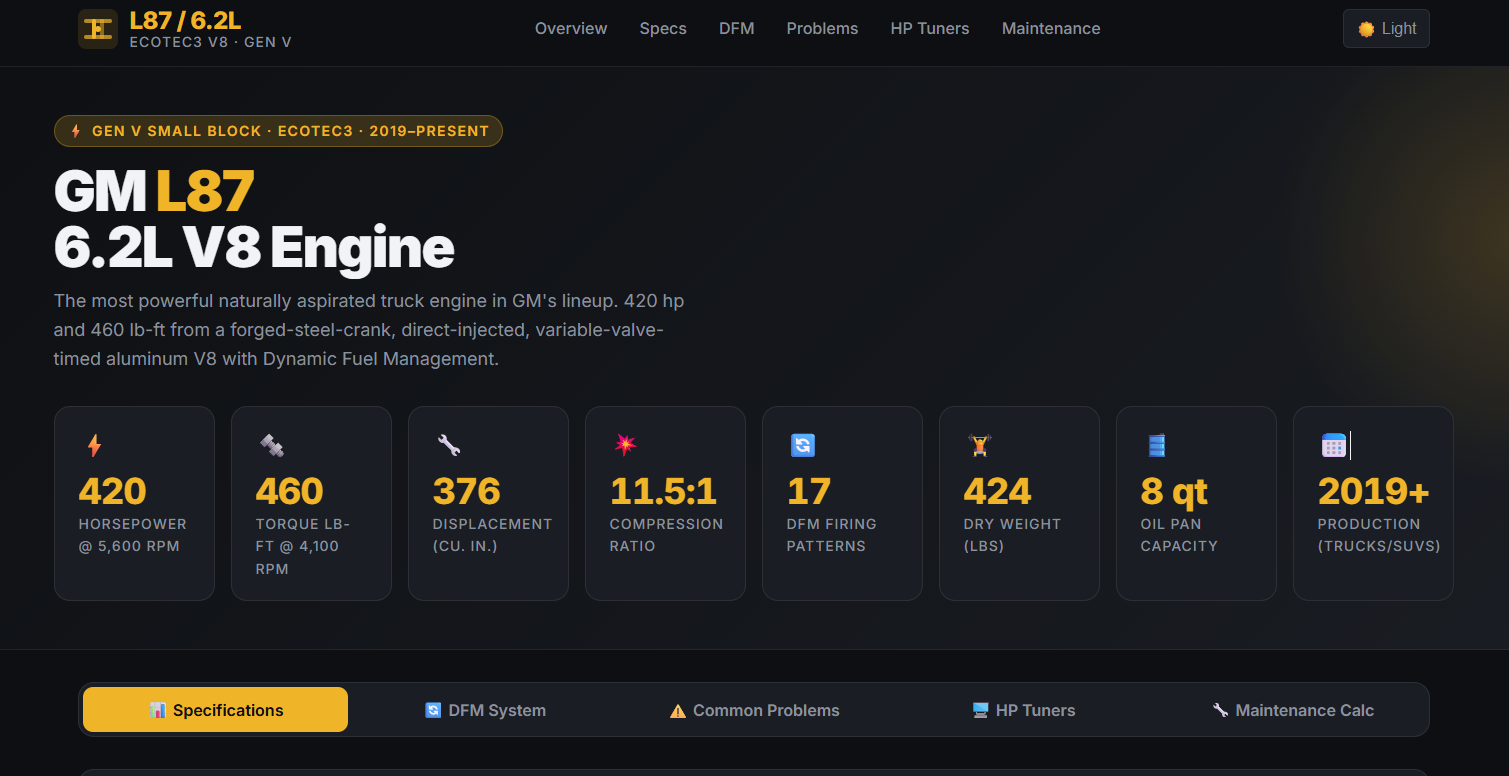Click the calendar icon on production card
1509x776 pixels.
[1333, 445]
